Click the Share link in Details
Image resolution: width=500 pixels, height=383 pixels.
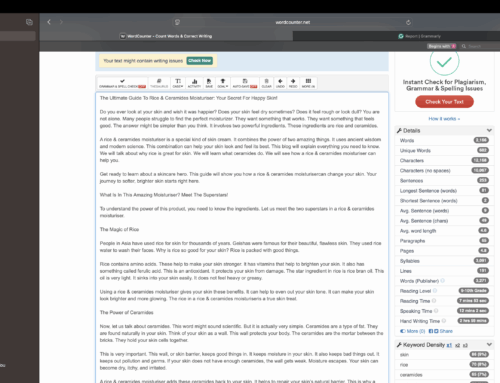[446, 331]
